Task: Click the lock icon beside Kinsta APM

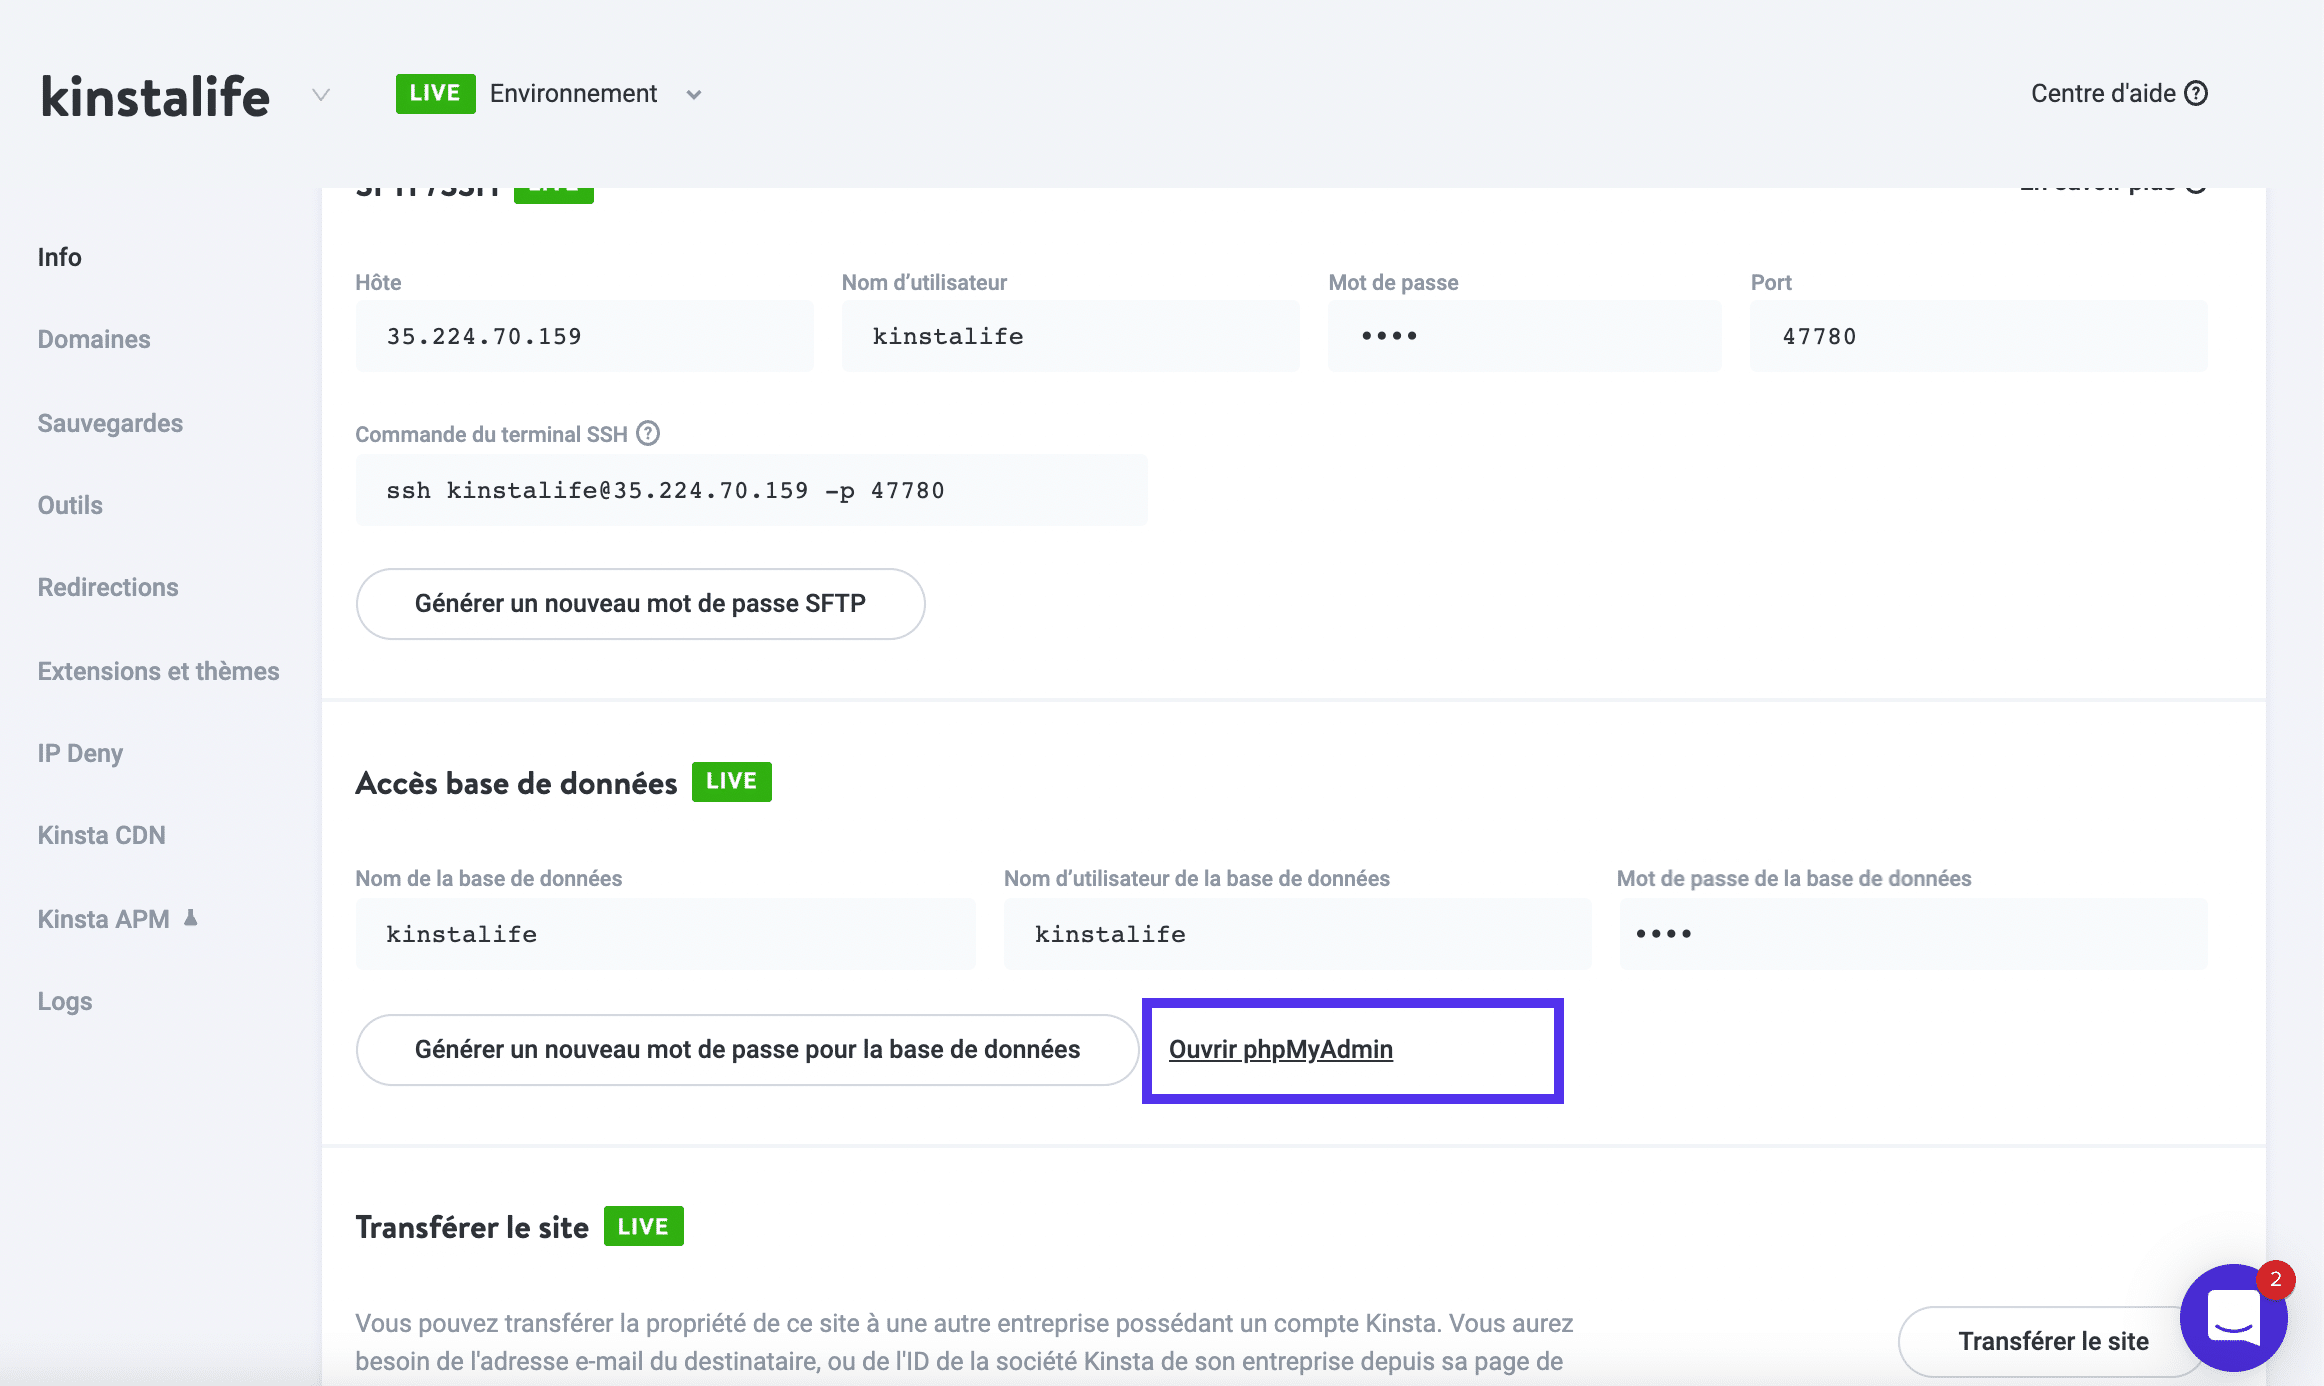Action: [x=192, y=916]
